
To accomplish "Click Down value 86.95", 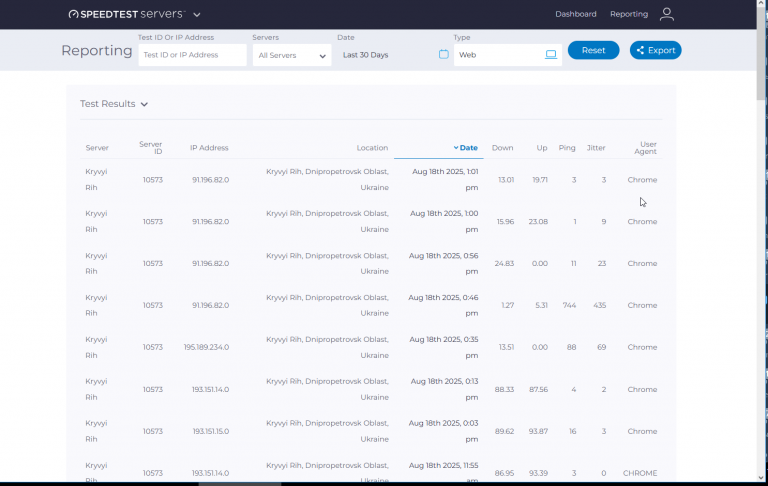I will (504, 473).
